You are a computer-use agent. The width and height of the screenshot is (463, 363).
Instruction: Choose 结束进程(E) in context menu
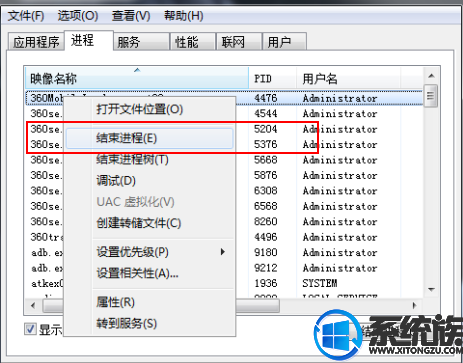click(x=149, y=138)
